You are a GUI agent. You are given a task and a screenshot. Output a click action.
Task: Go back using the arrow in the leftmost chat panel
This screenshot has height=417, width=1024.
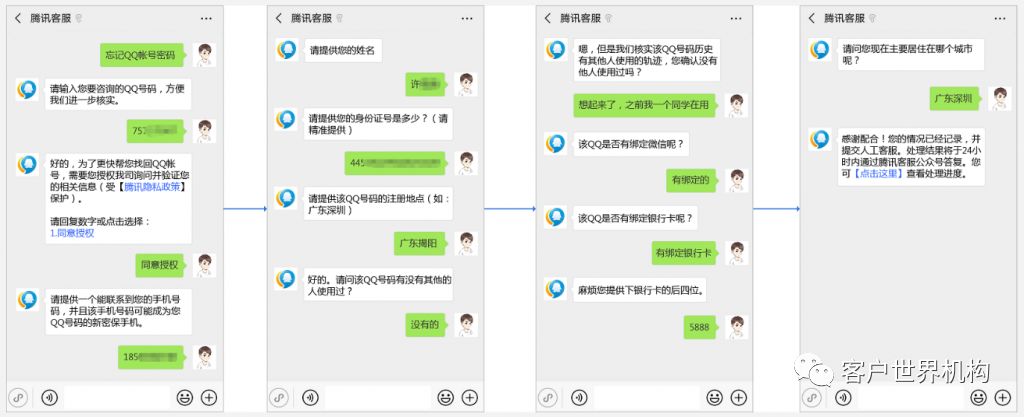point(17,18)
